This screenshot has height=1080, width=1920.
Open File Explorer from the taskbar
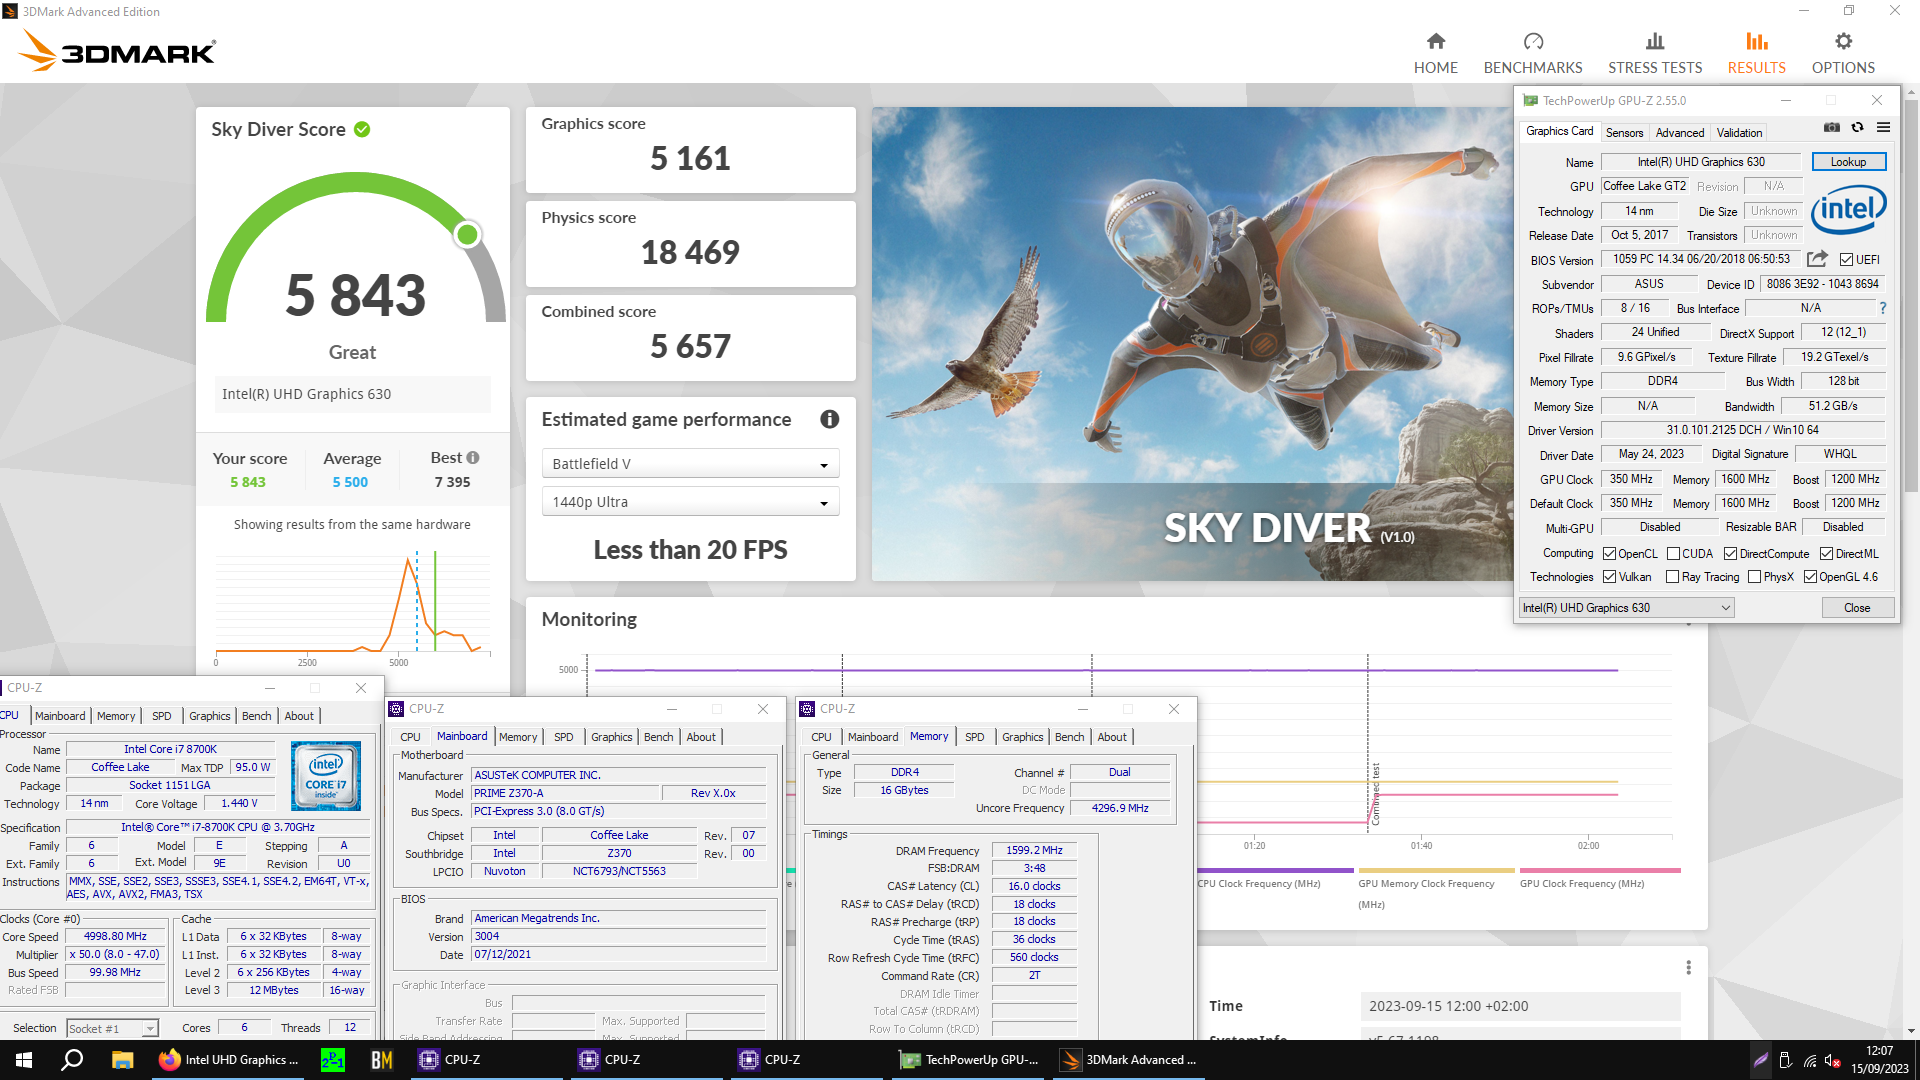click(x=122, y=1060)
